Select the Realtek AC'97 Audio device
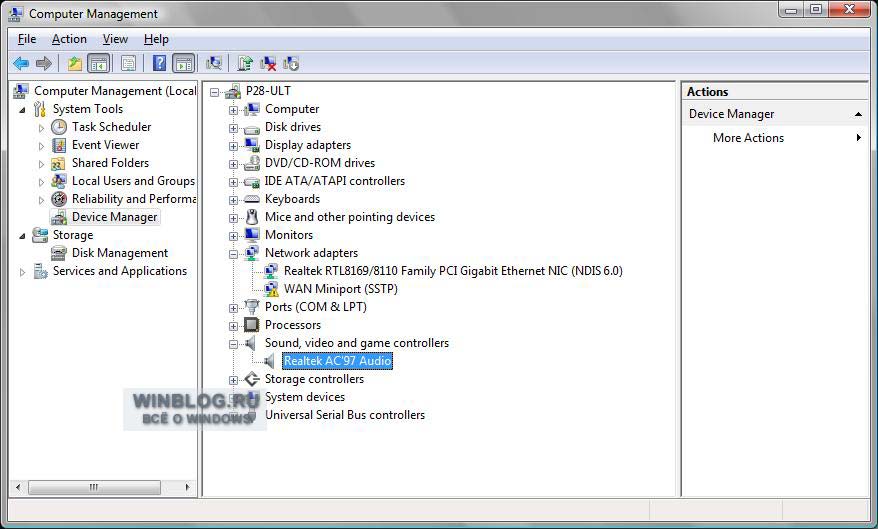Viewport: 878px width, 529px height. click(337, 361)
